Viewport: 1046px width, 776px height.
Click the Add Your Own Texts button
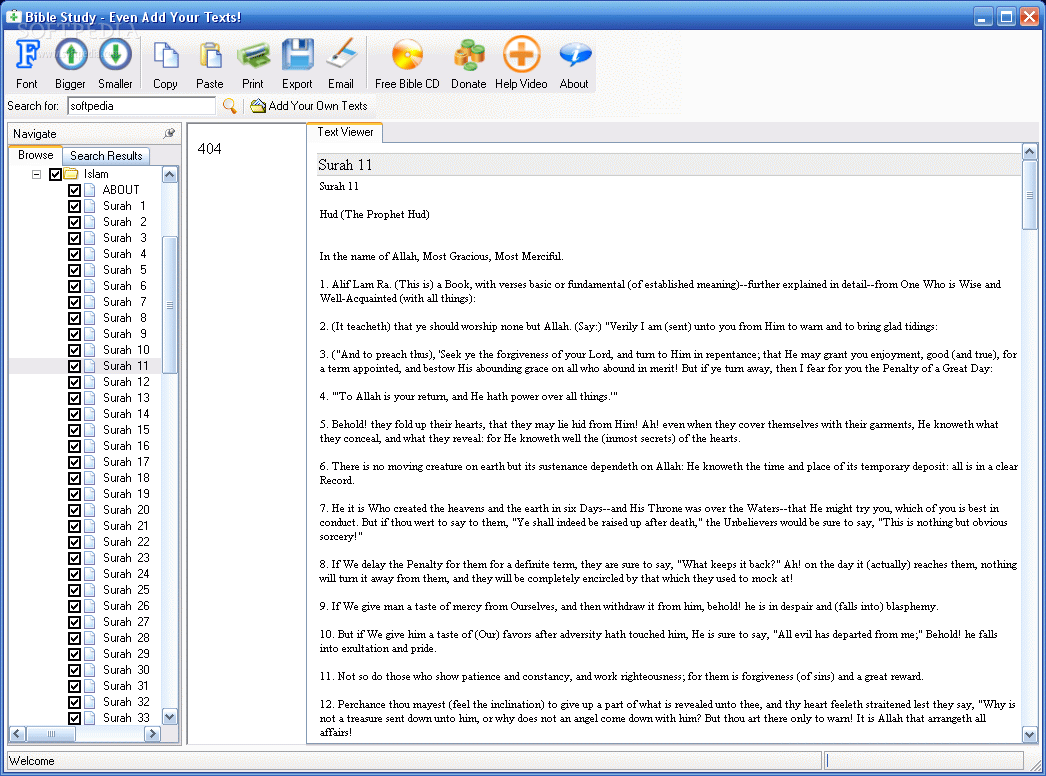tap(310, 105)
